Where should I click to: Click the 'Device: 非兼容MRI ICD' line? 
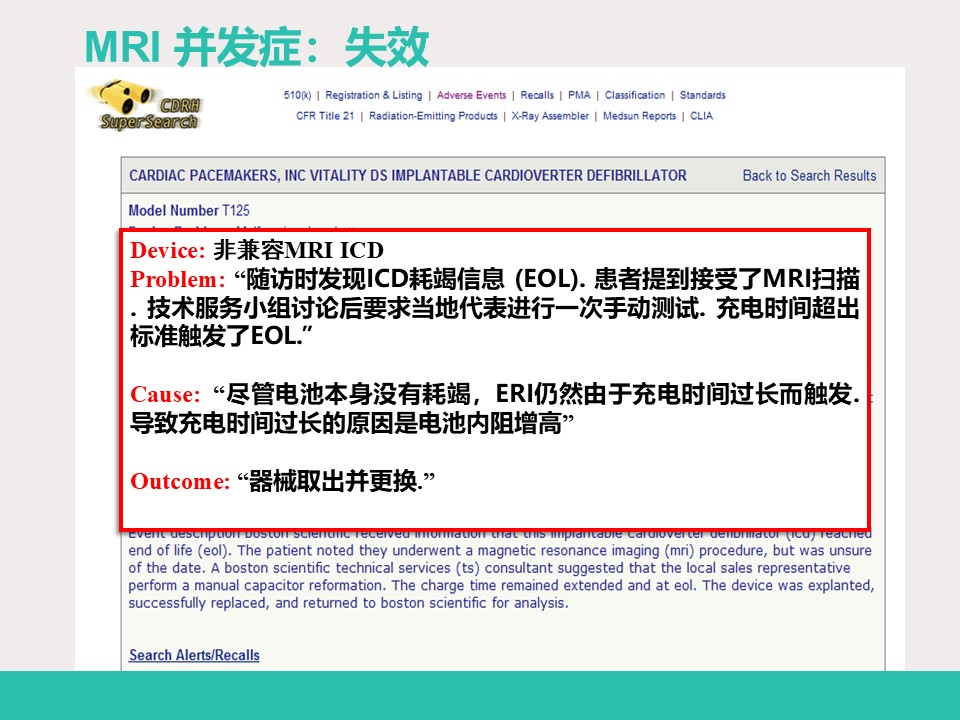pyautogui.click(x=257, y=250)
